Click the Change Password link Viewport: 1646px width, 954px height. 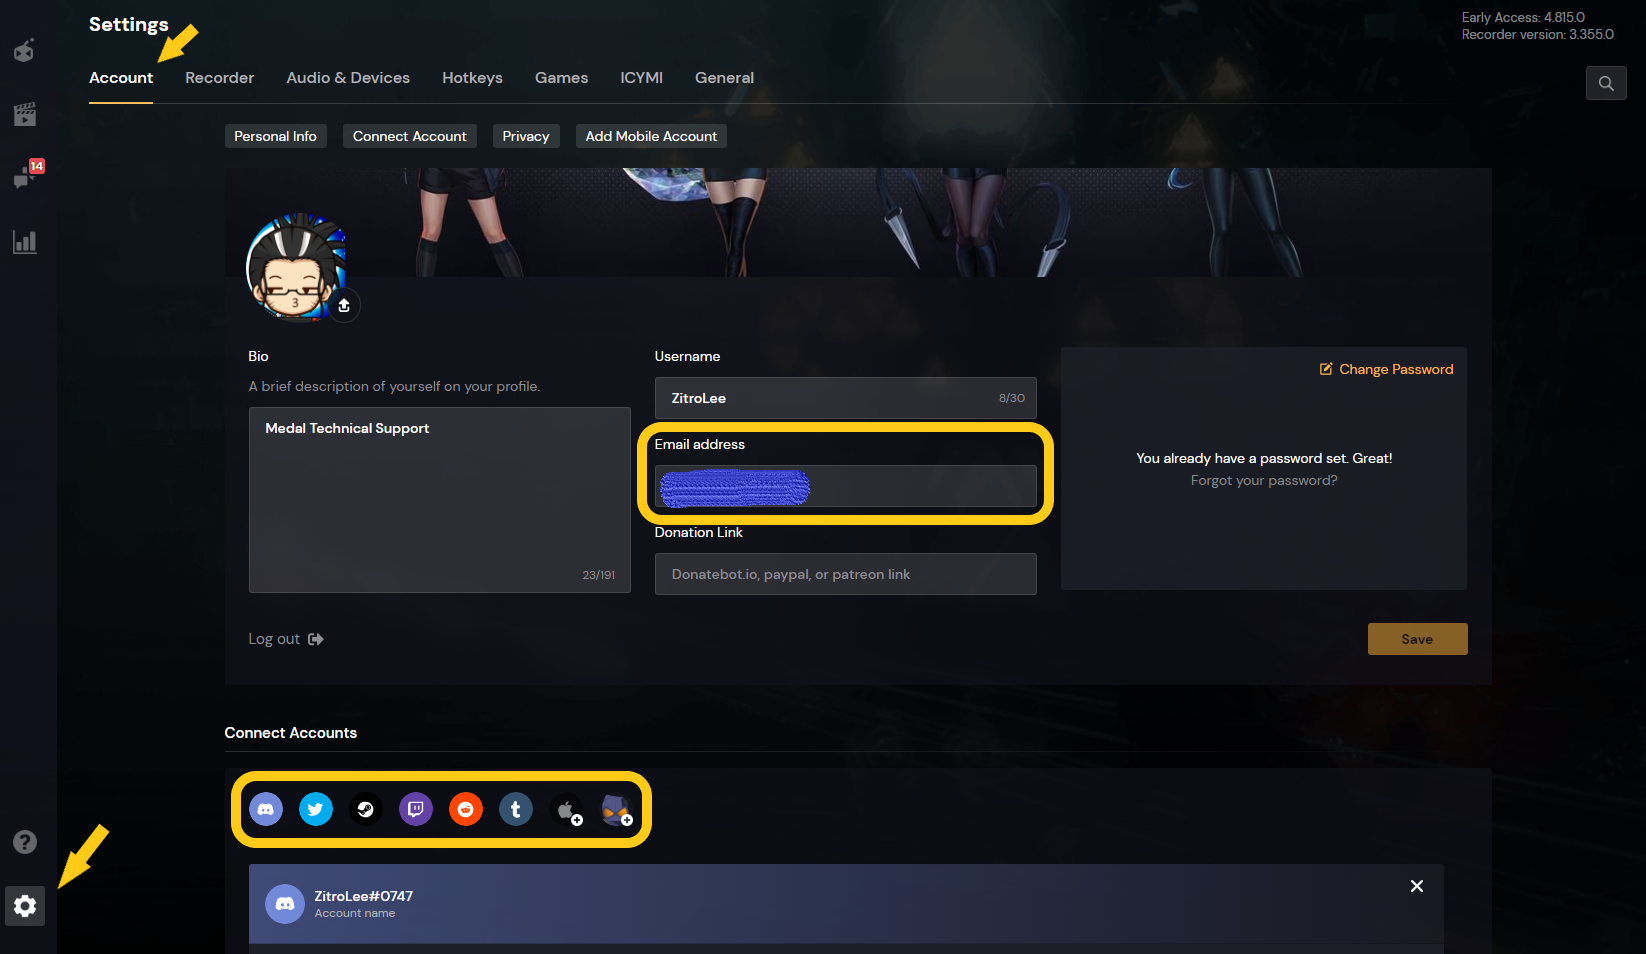(1386, 369)
